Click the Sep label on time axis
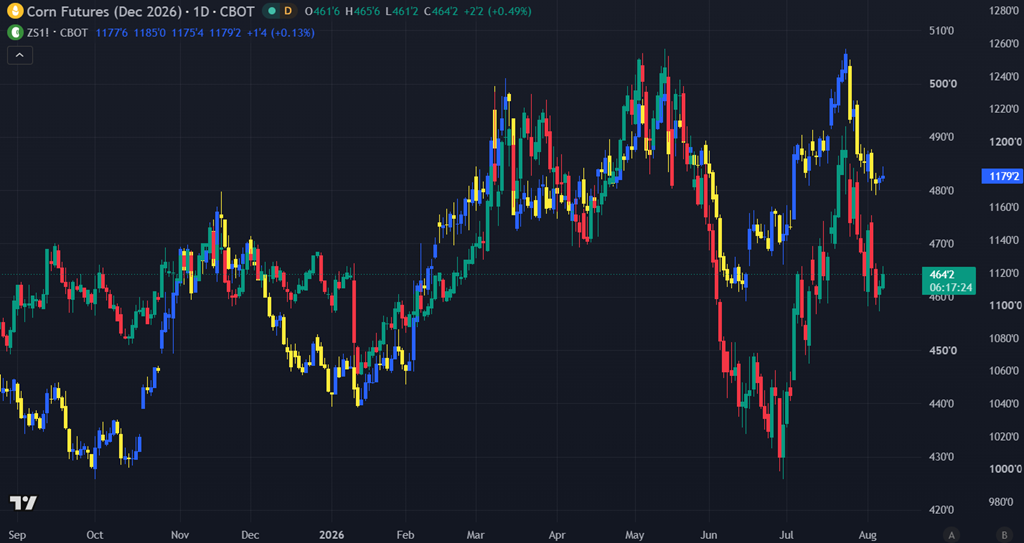Screen dimensions: 1024x543 click(18, 533)
